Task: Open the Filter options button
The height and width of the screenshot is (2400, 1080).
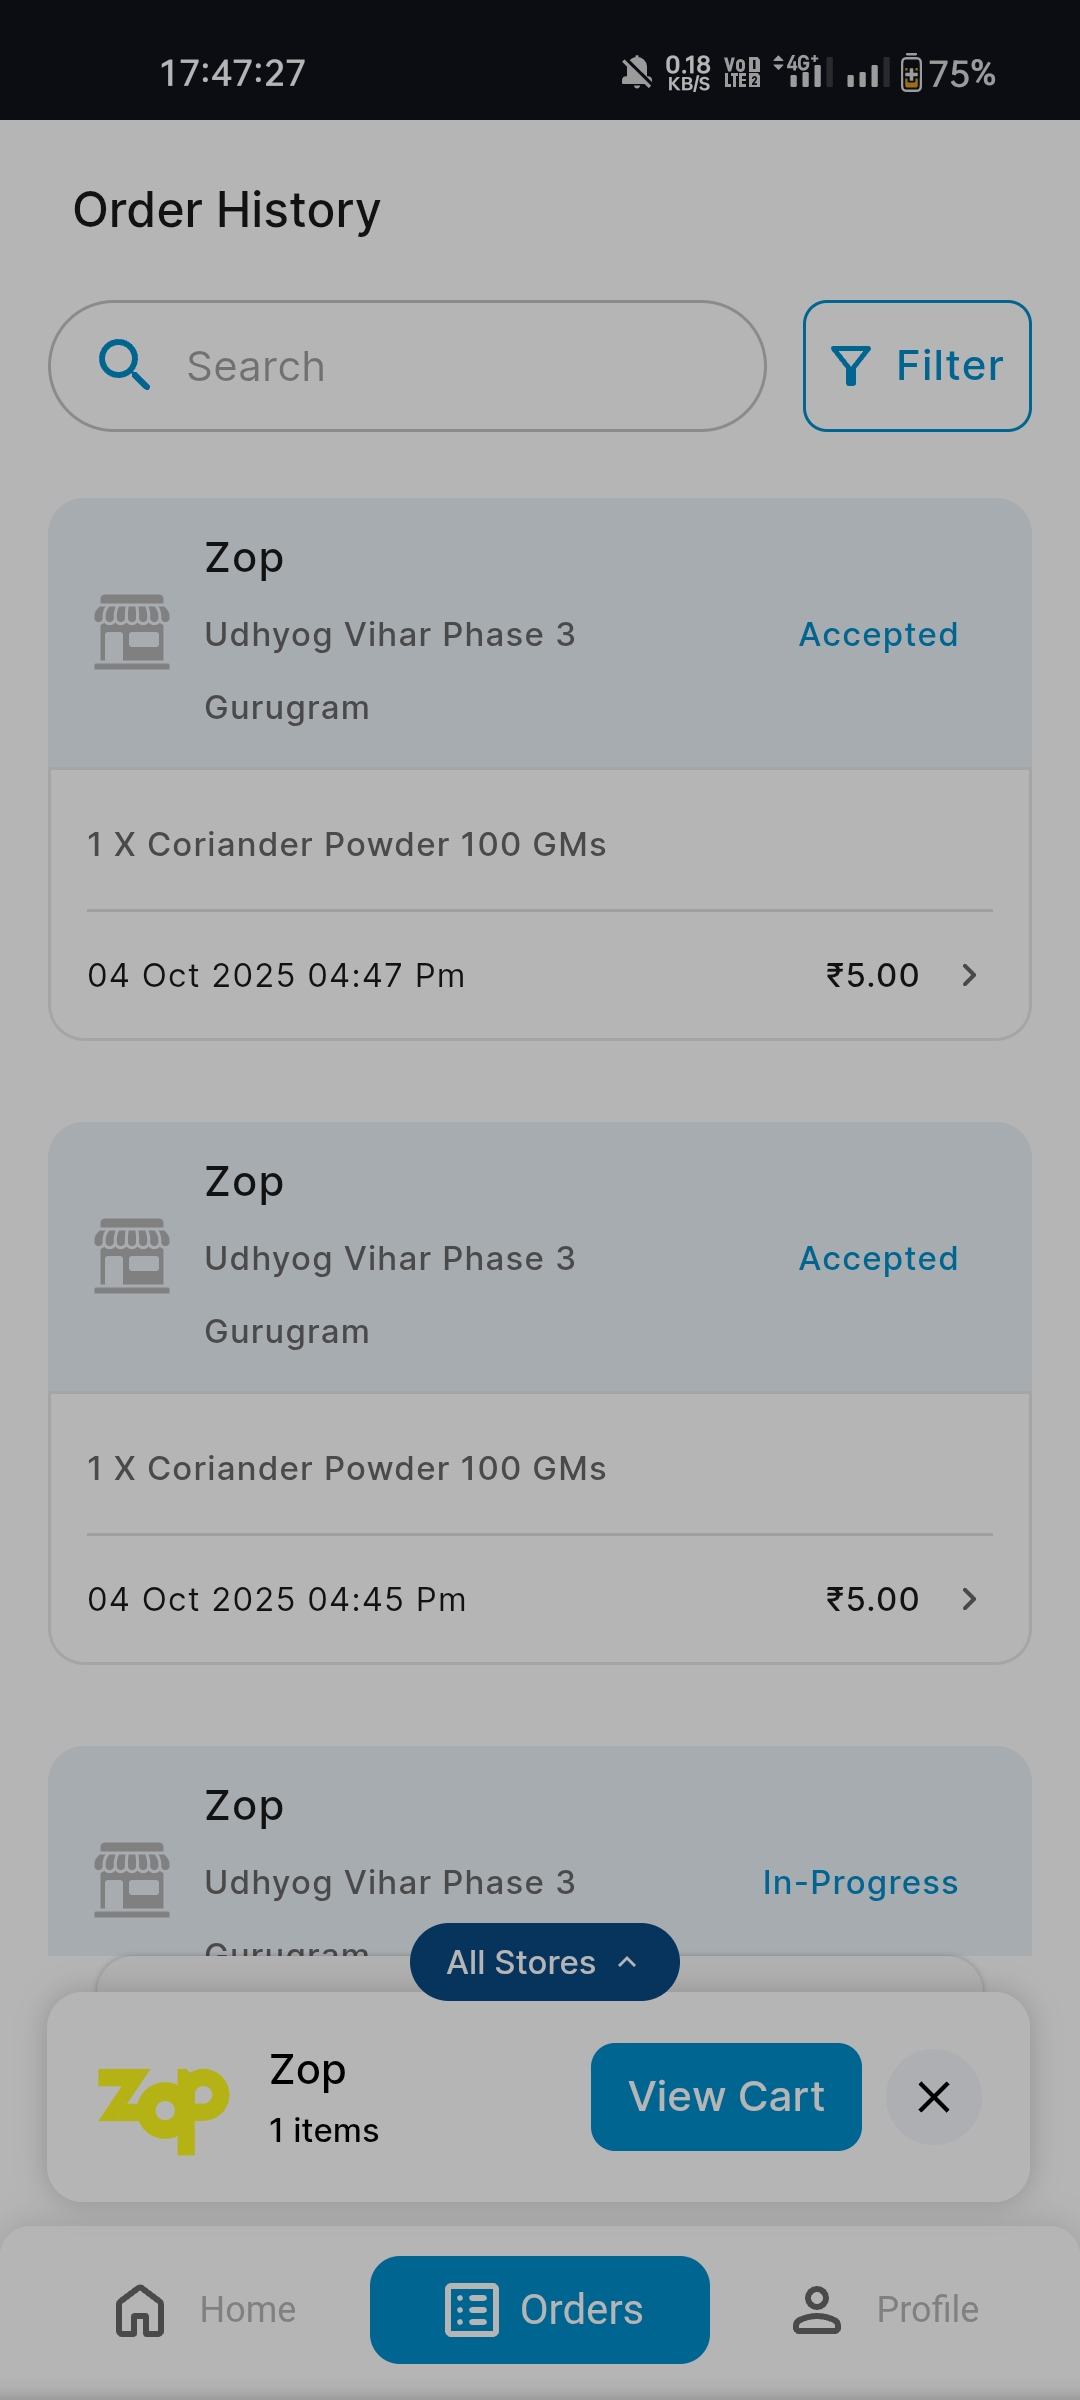Action: click(917, 366)
